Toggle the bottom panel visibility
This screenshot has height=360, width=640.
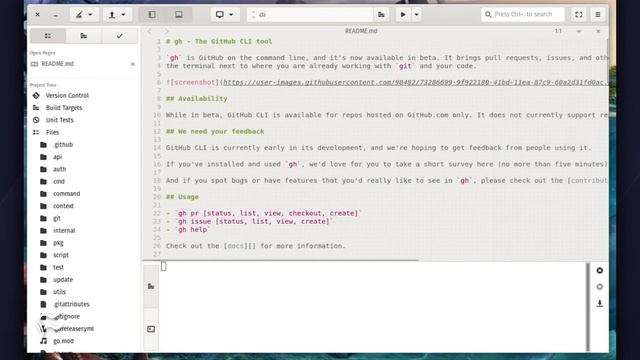(x=179, y=15)
